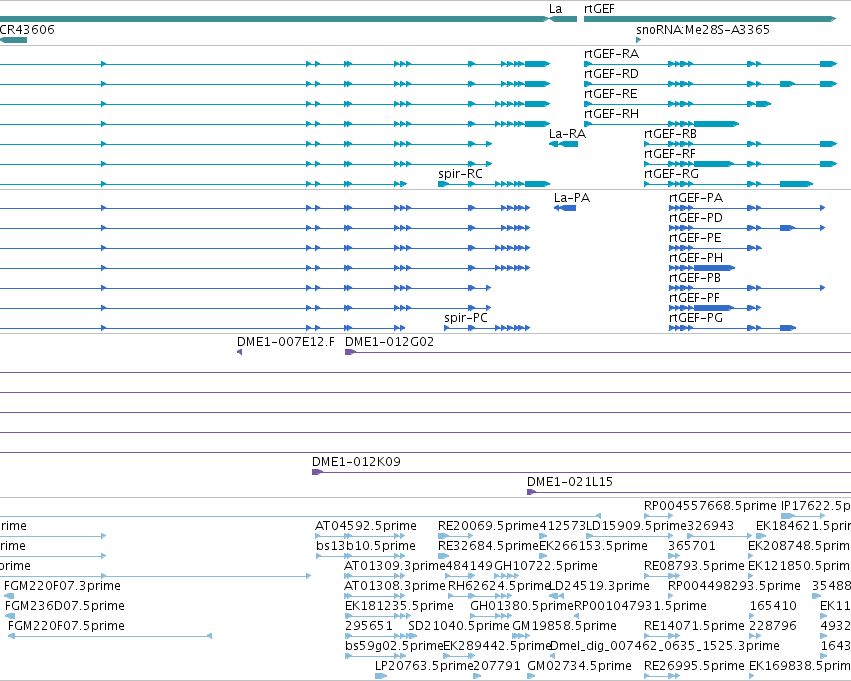Image resolution: width=851 pixels, height=681 pixels.
Task: Click the DME1-012K09 clone start arrow
Action: (317, 473)
